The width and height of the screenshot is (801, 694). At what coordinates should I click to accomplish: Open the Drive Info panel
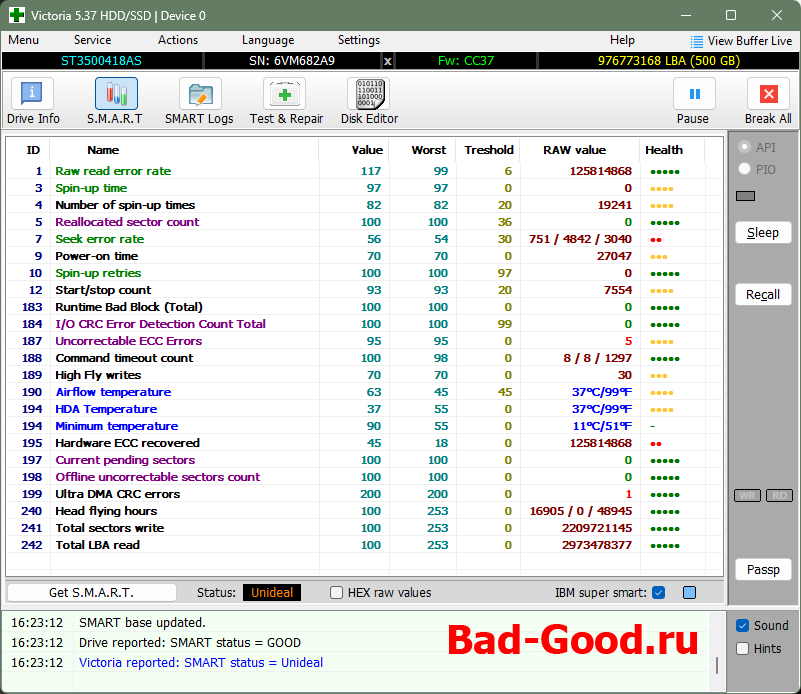pos(33,101)
